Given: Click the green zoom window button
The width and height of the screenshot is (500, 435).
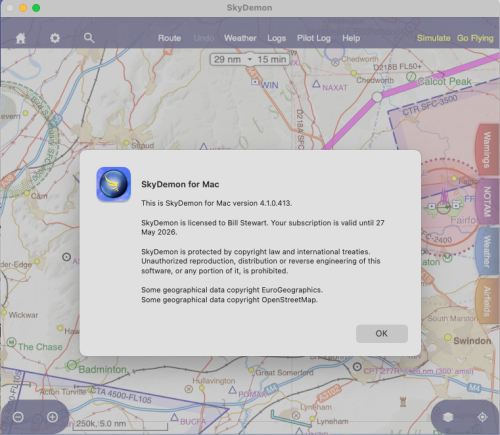Looking at the screenshot, I should (x=36, y=8).
